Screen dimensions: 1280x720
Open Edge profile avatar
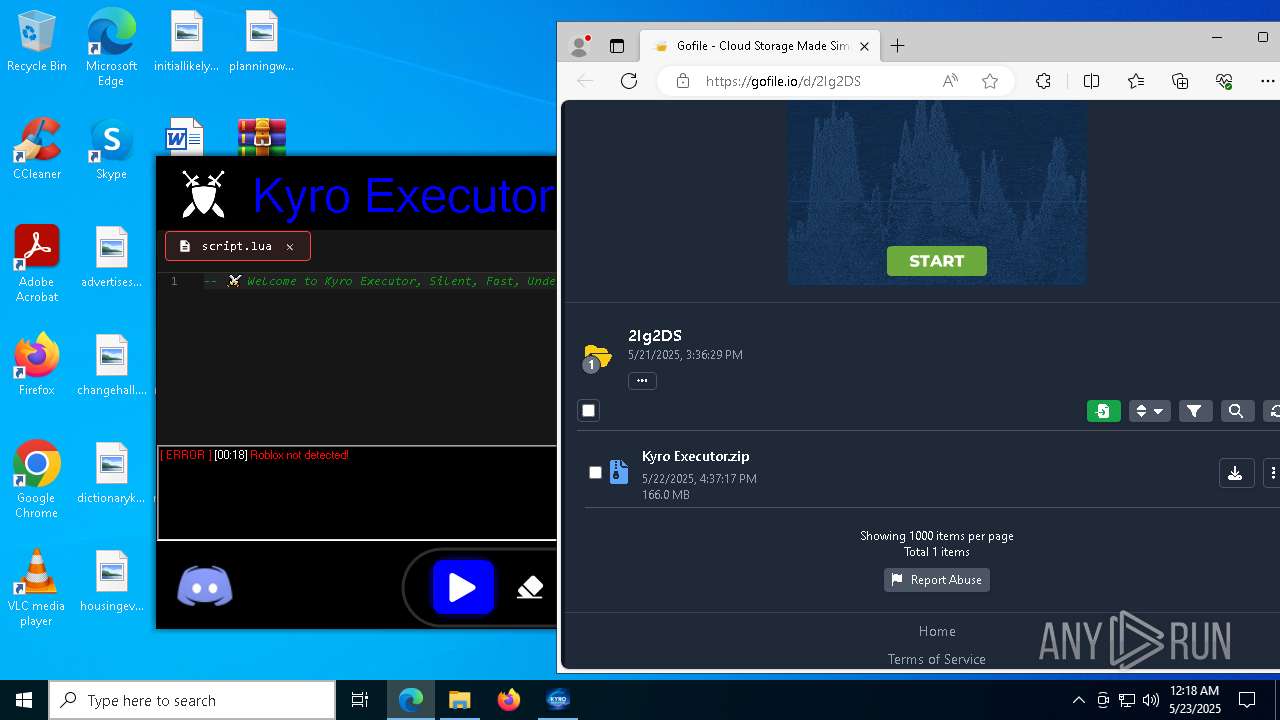coord(579,46)
